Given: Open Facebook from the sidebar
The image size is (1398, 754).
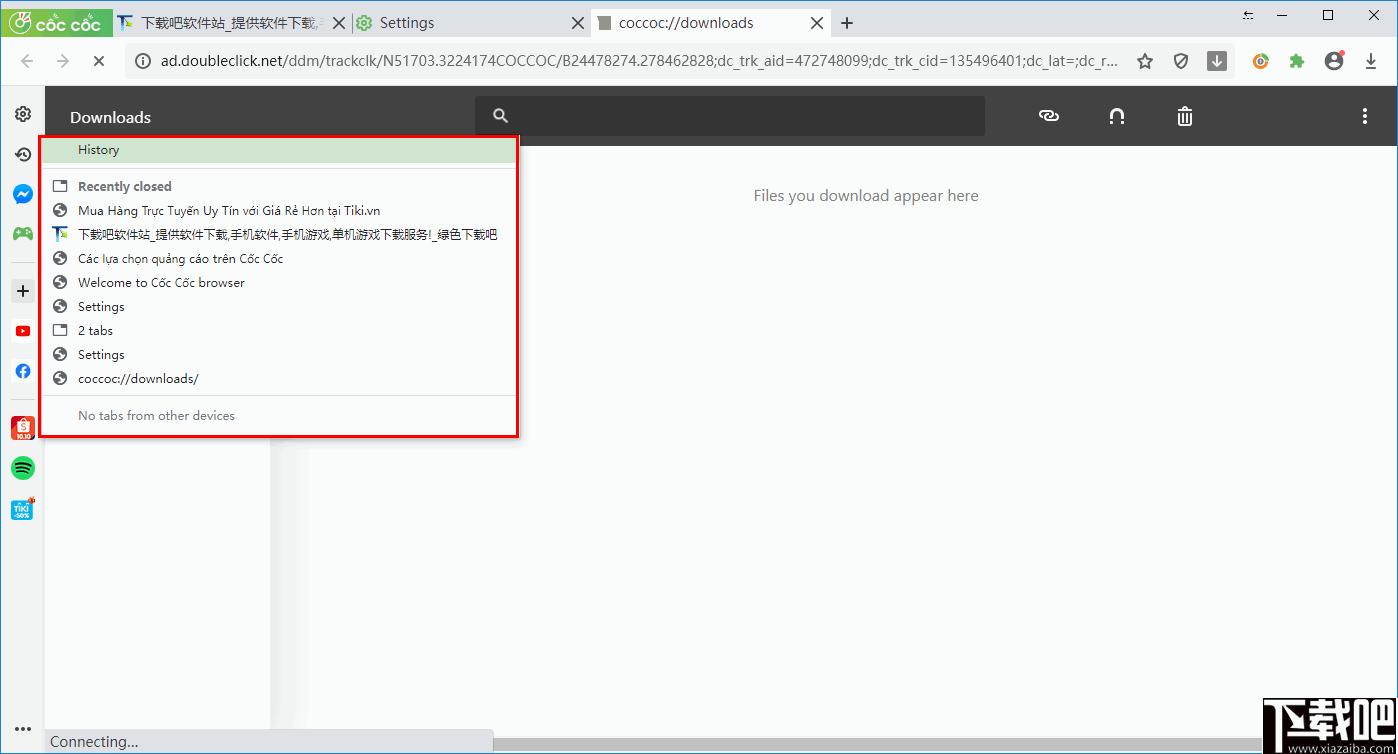Looking at the screenshot, I should pyautogui.click(x=22, y=371).
